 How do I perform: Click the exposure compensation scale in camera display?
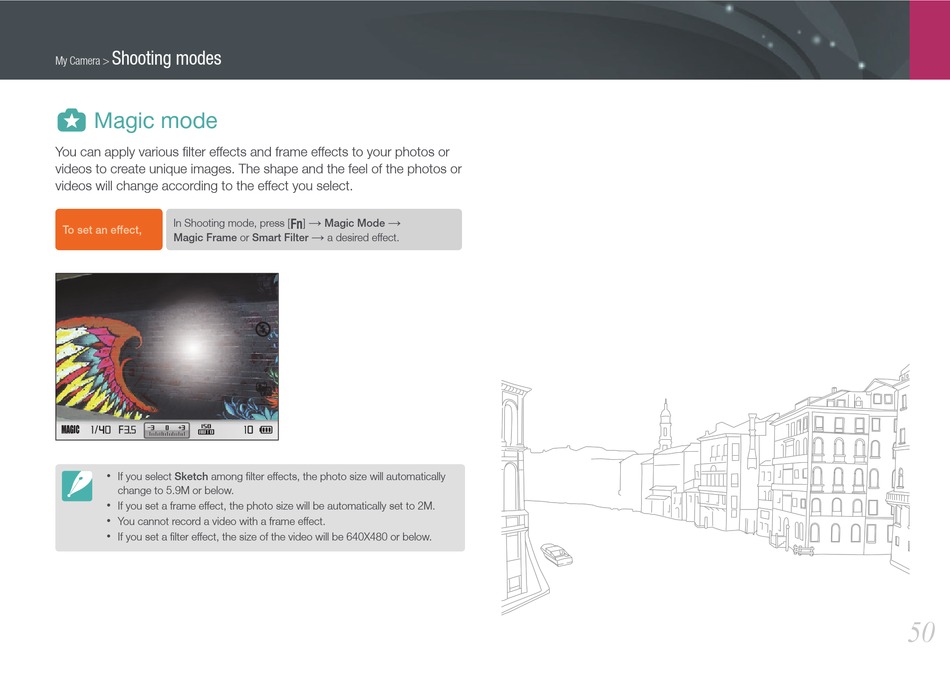(x=167, y=430)
